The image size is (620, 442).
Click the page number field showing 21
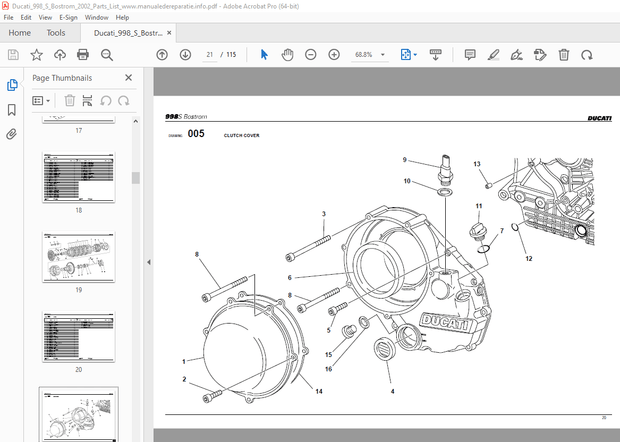coord(210,55)
